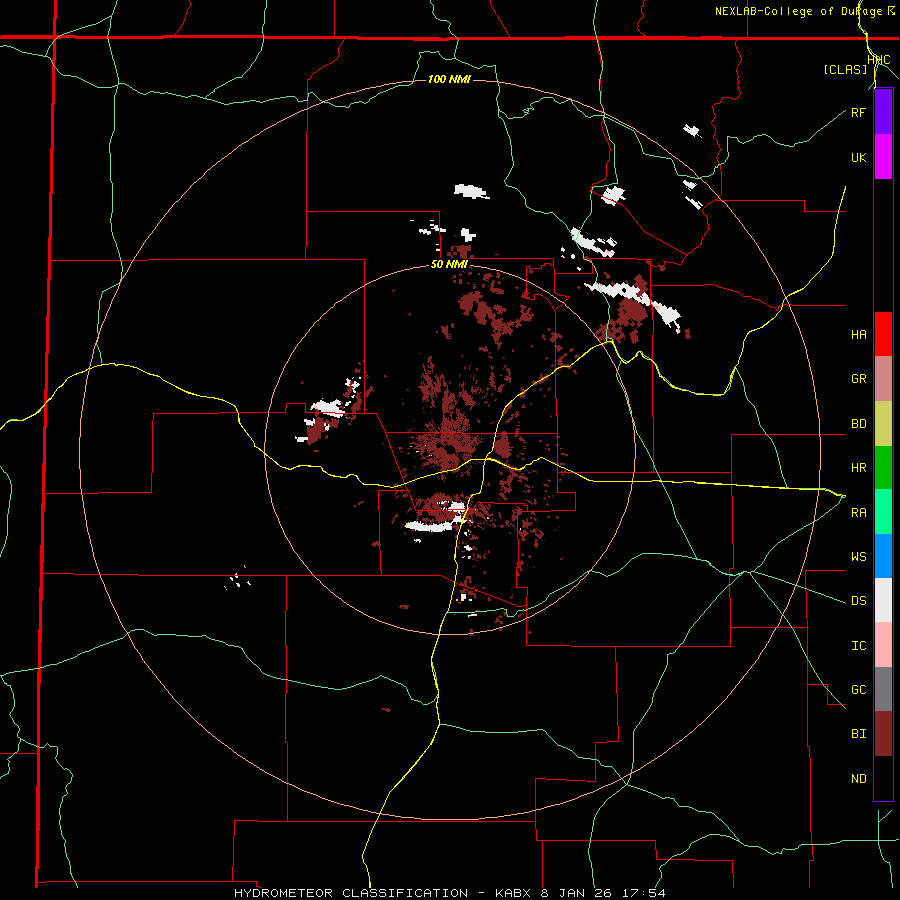Click the [CLAS] units label
Image resolution: width=900 pixels, height=900 pixels.
[845, 69]
